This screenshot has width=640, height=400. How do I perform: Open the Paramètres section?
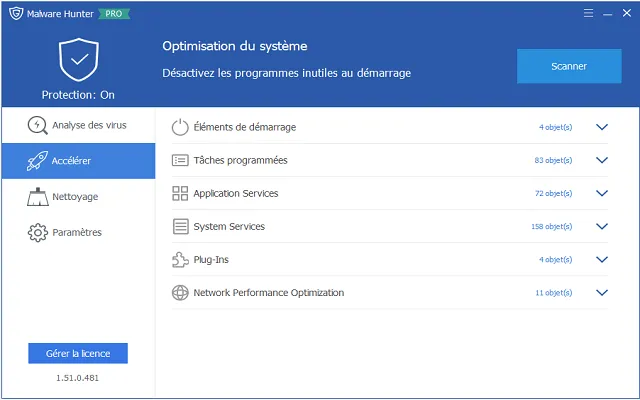78,232
